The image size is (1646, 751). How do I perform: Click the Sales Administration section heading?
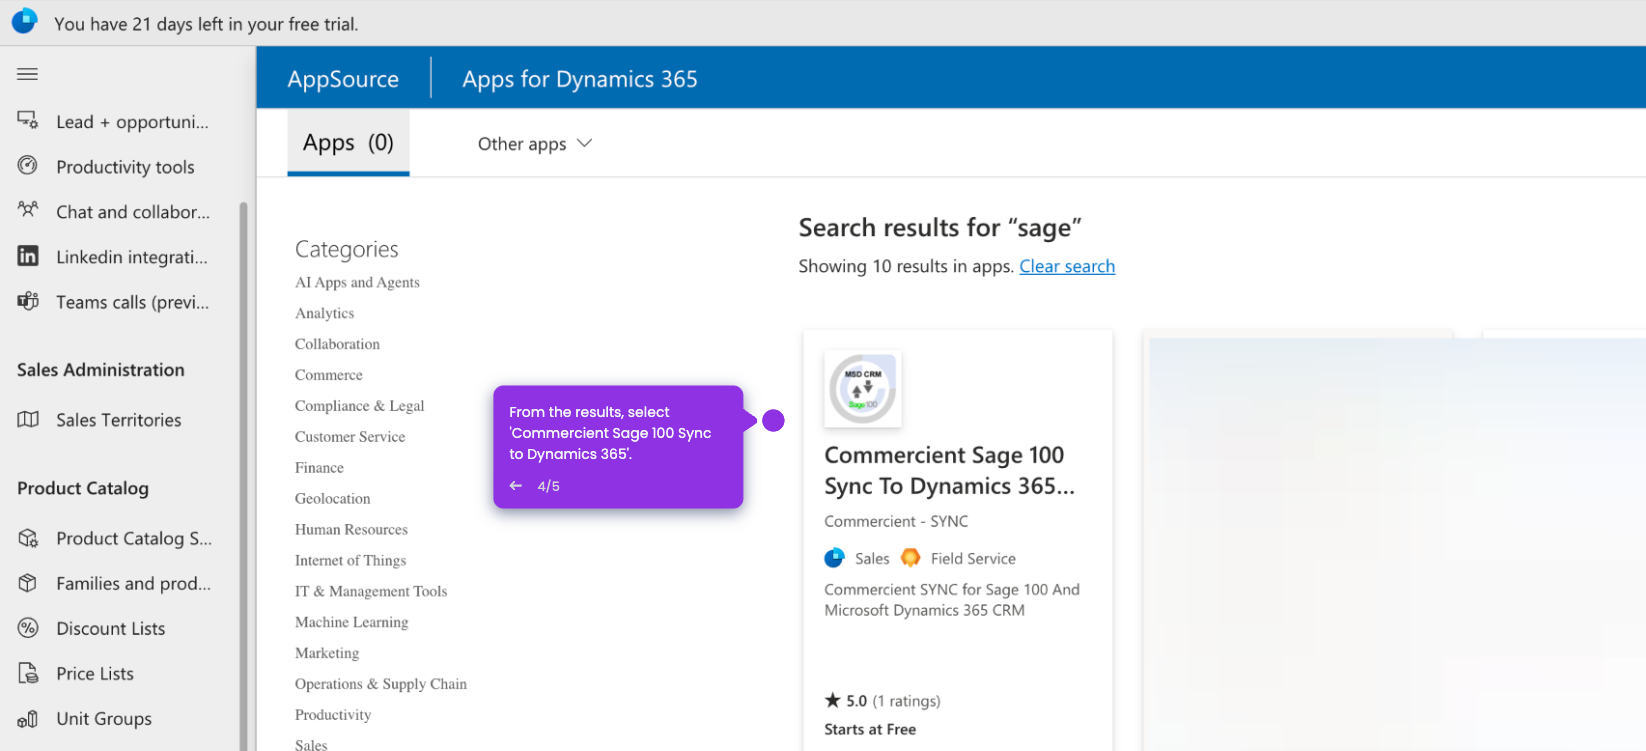(101, 370)
